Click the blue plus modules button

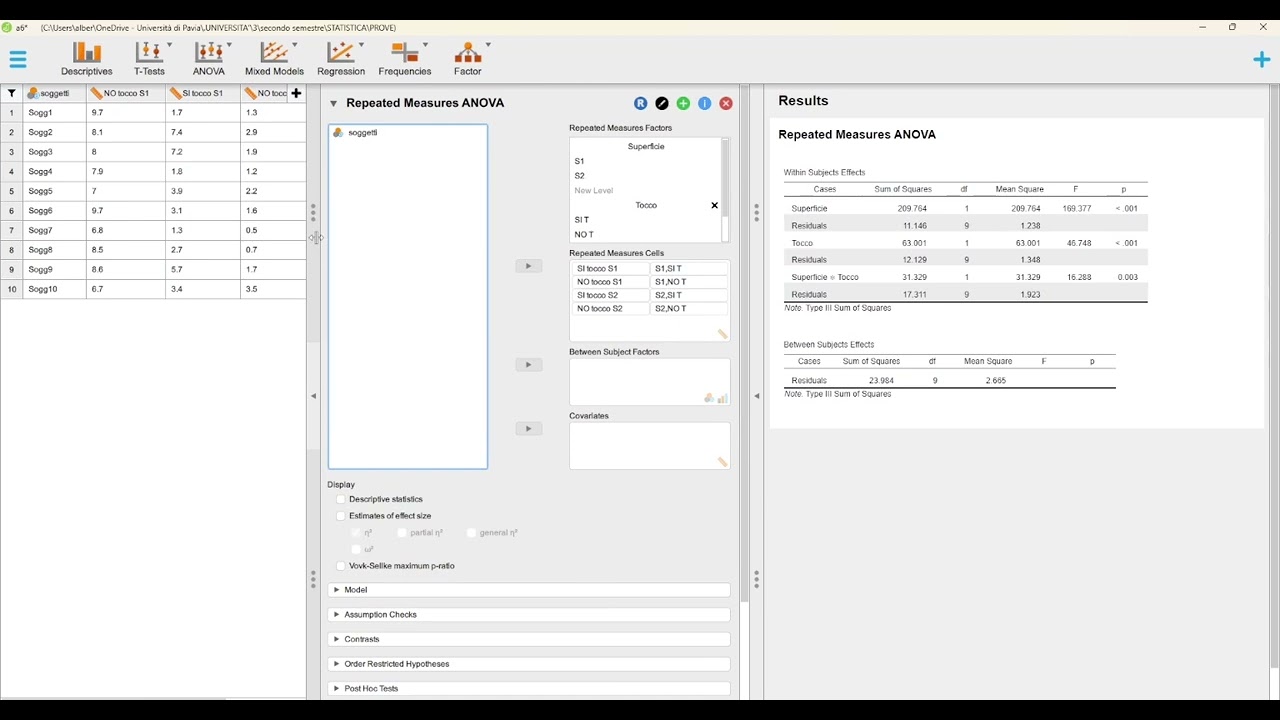pos(1261,60)
